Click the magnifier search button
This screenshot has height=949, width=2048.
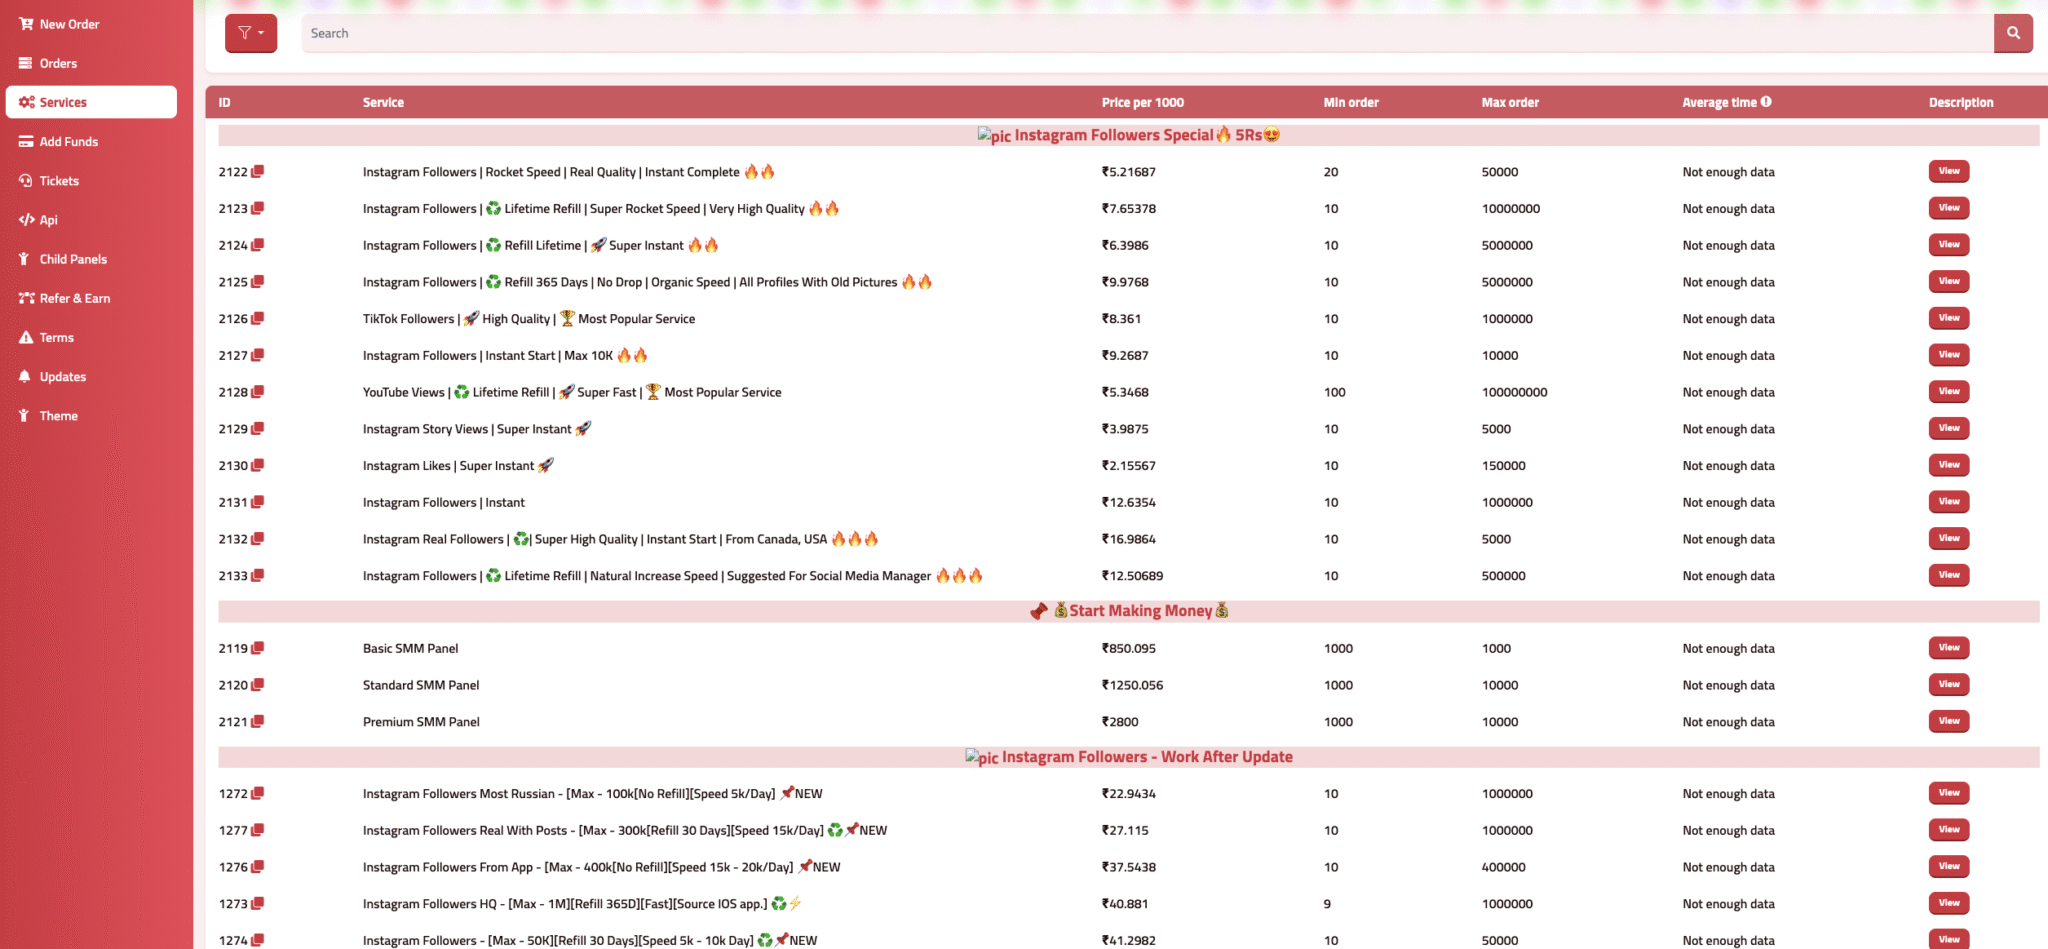click(x=2012, y=33)
